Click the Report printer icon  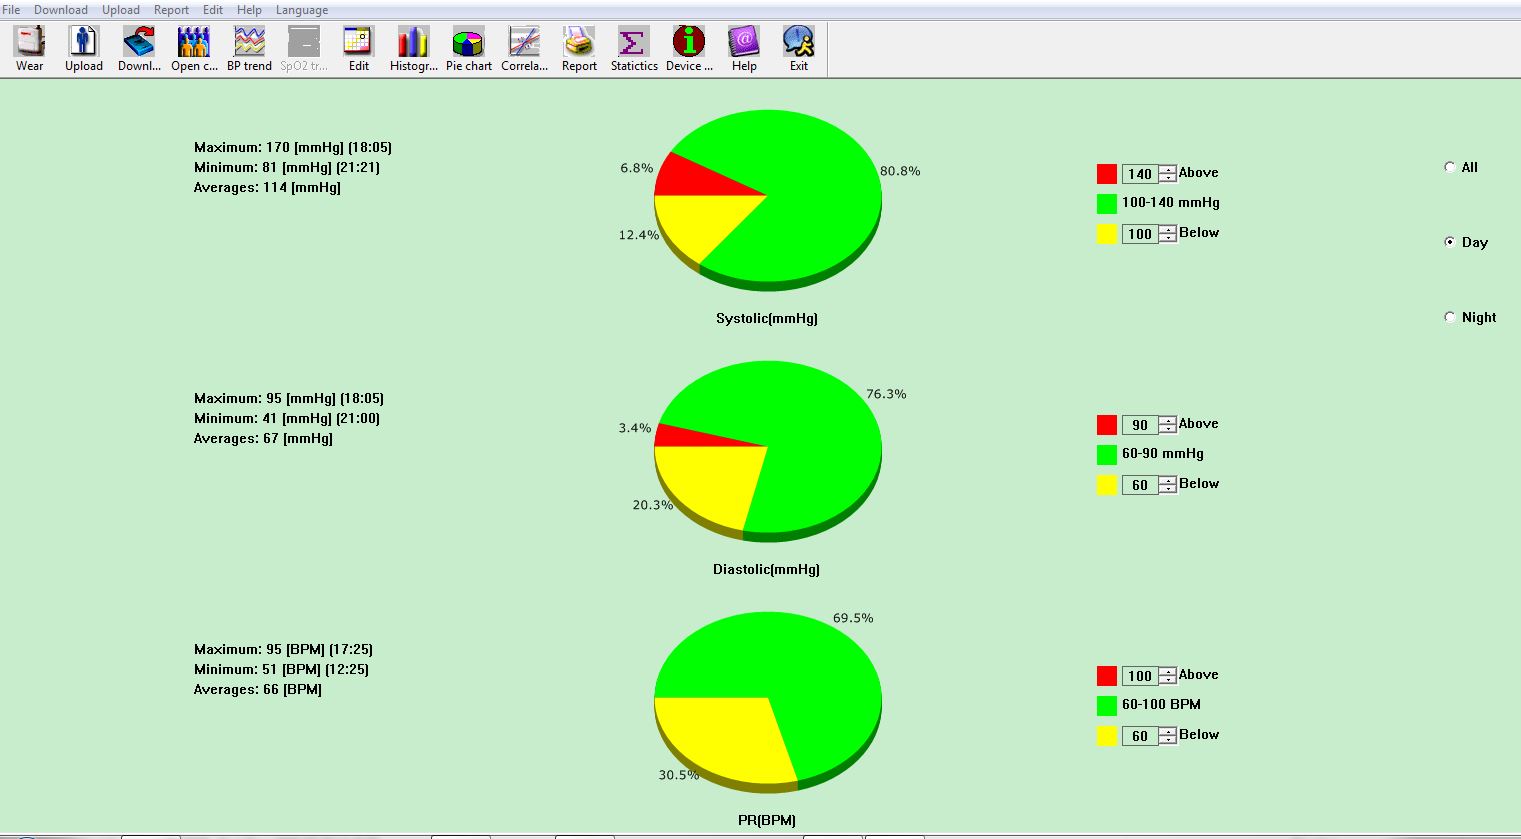click(579, 43)
